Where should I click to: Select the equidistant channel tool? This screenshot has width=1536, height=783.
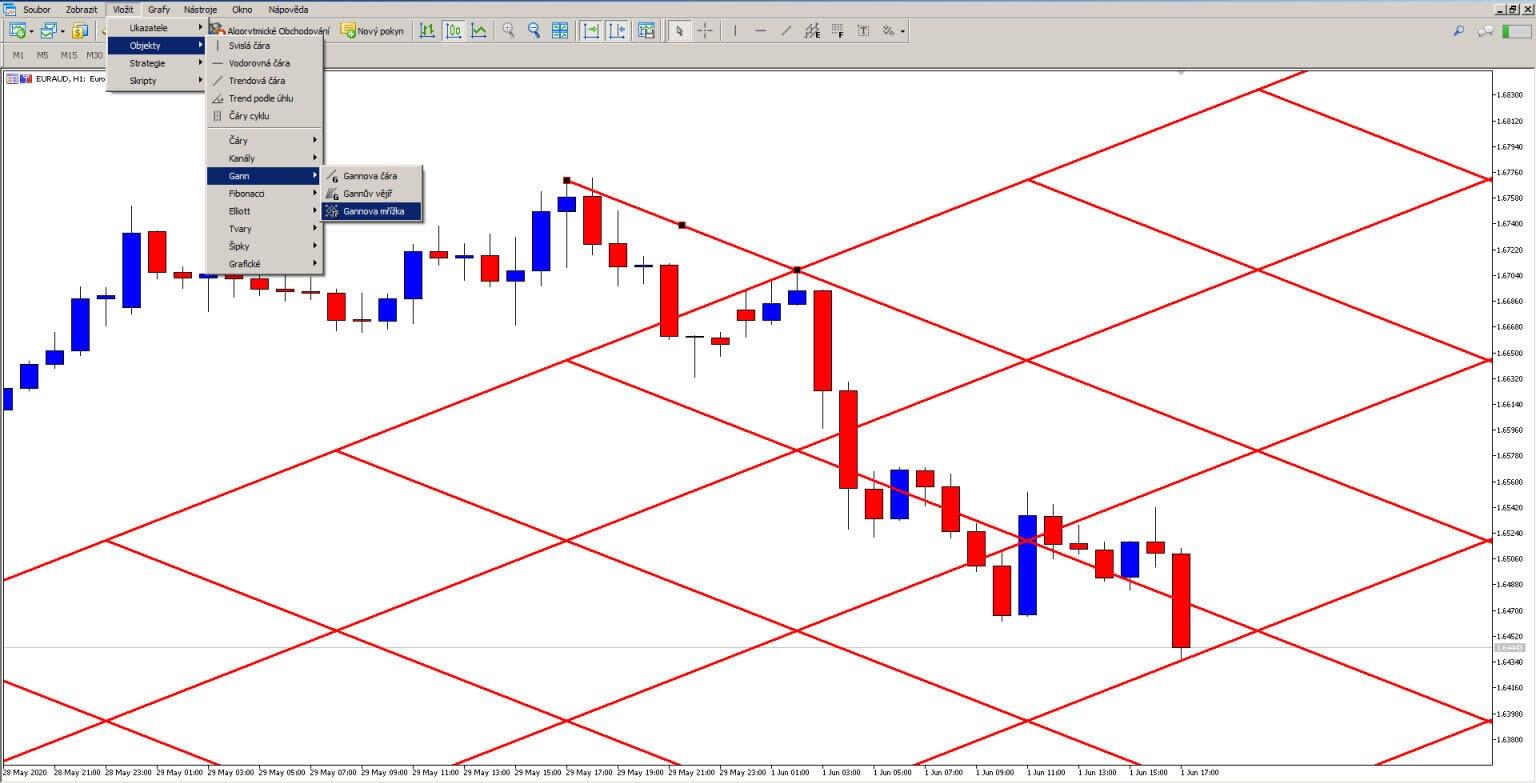[x=811, y=31]
